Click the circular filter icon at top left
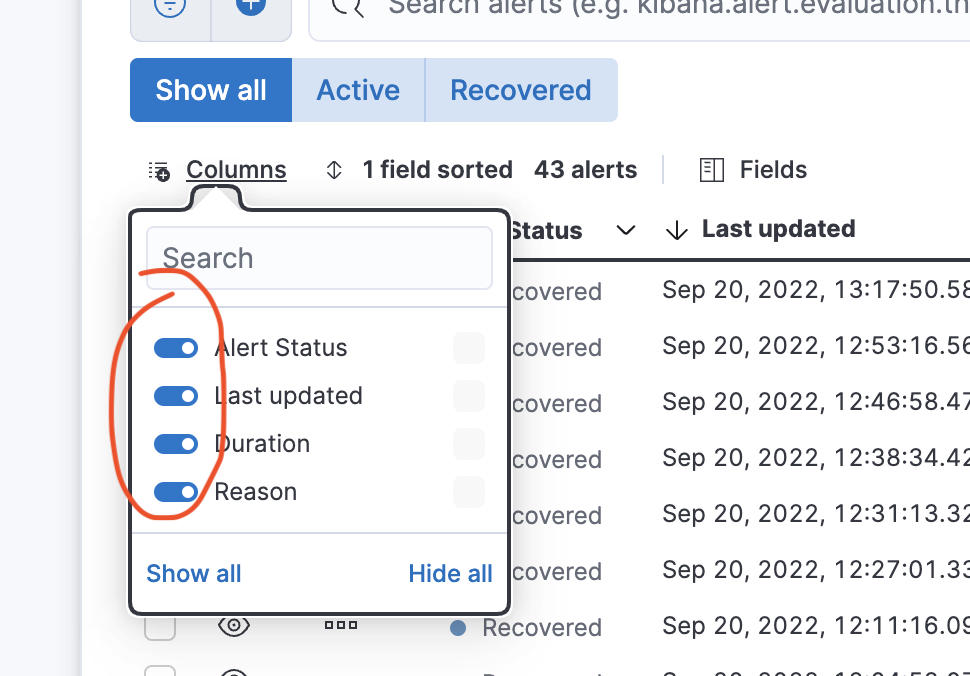Viewport: 970px width, 676px height. (170, 5)
